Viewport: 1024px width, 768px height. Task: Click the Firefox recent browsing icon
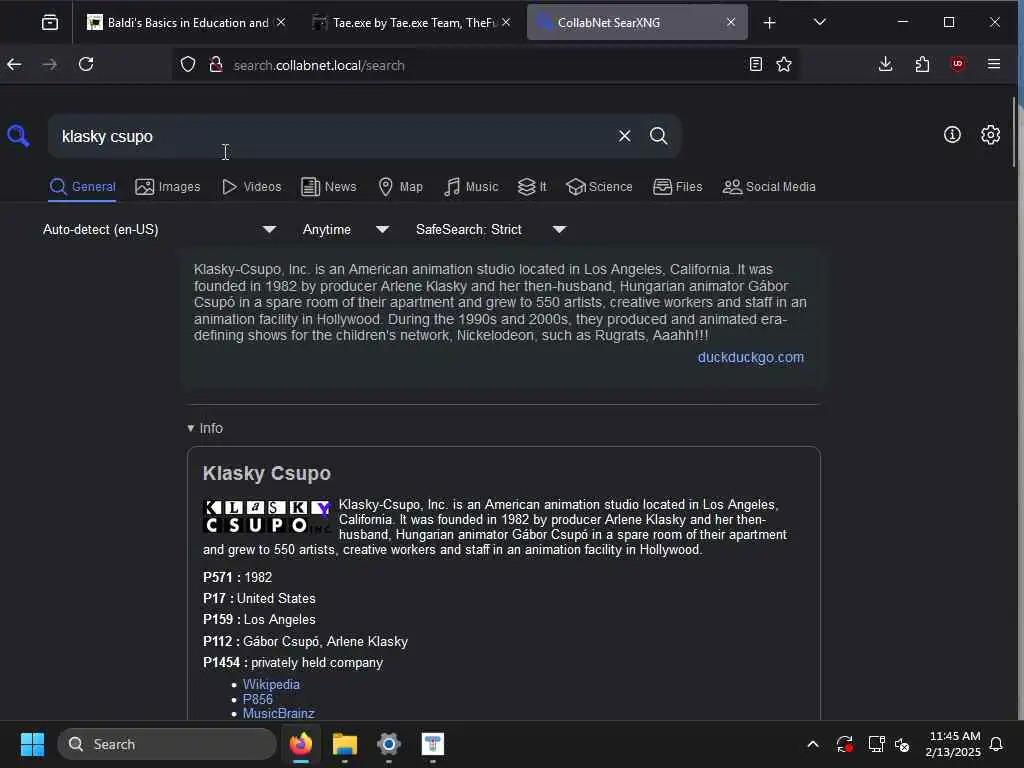click(x=50, y=22)
